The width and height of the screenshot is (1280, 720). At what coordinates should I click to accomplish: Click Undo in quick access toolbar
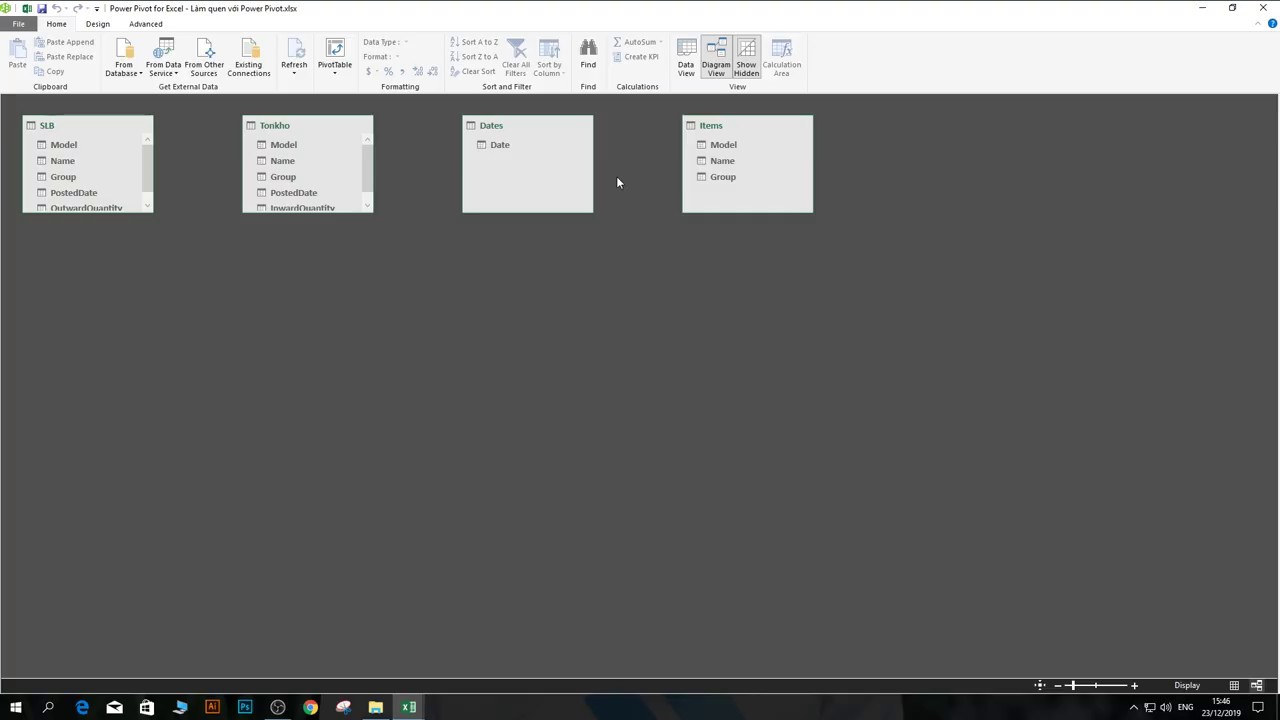point(57,8)
